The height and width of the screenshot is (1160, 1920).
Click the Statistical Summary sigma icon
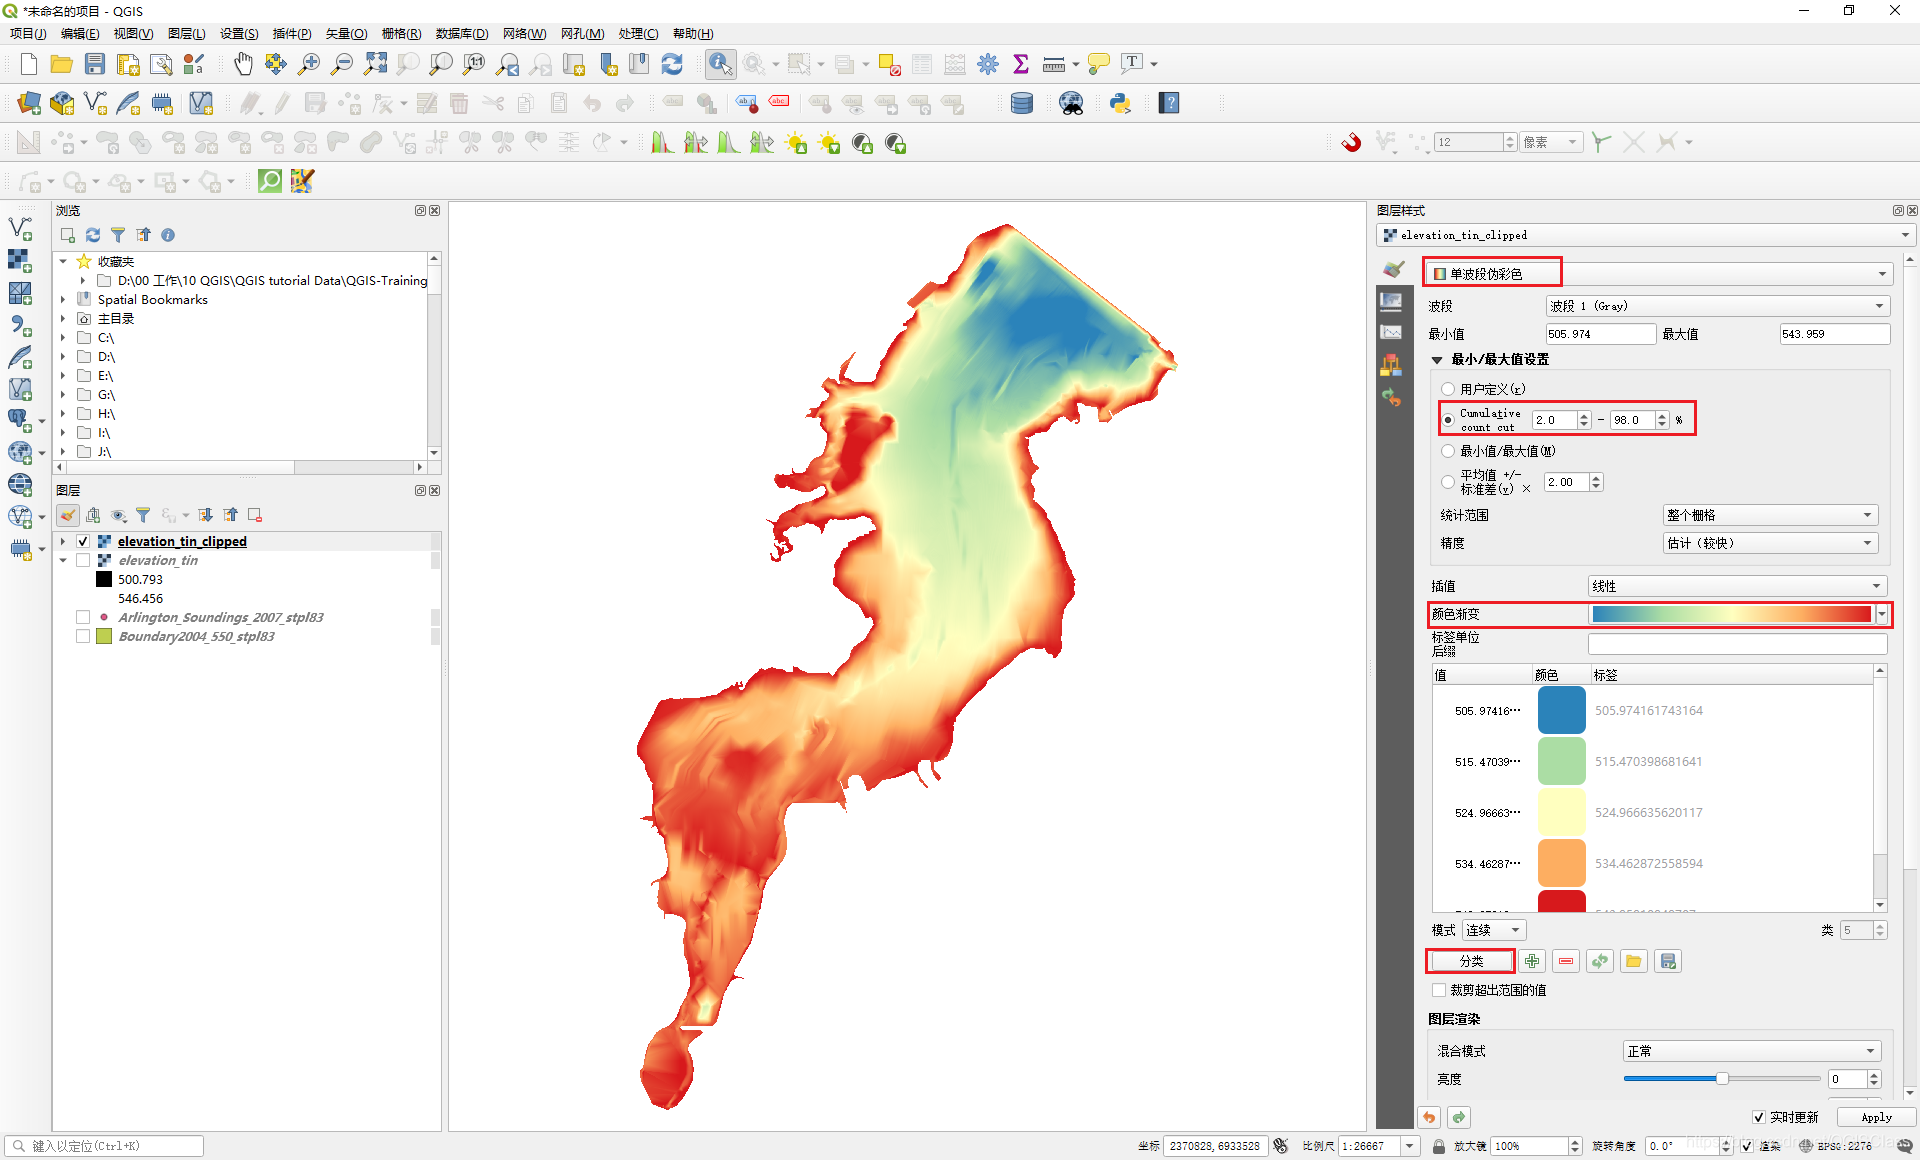click(x=1021, y=64)
